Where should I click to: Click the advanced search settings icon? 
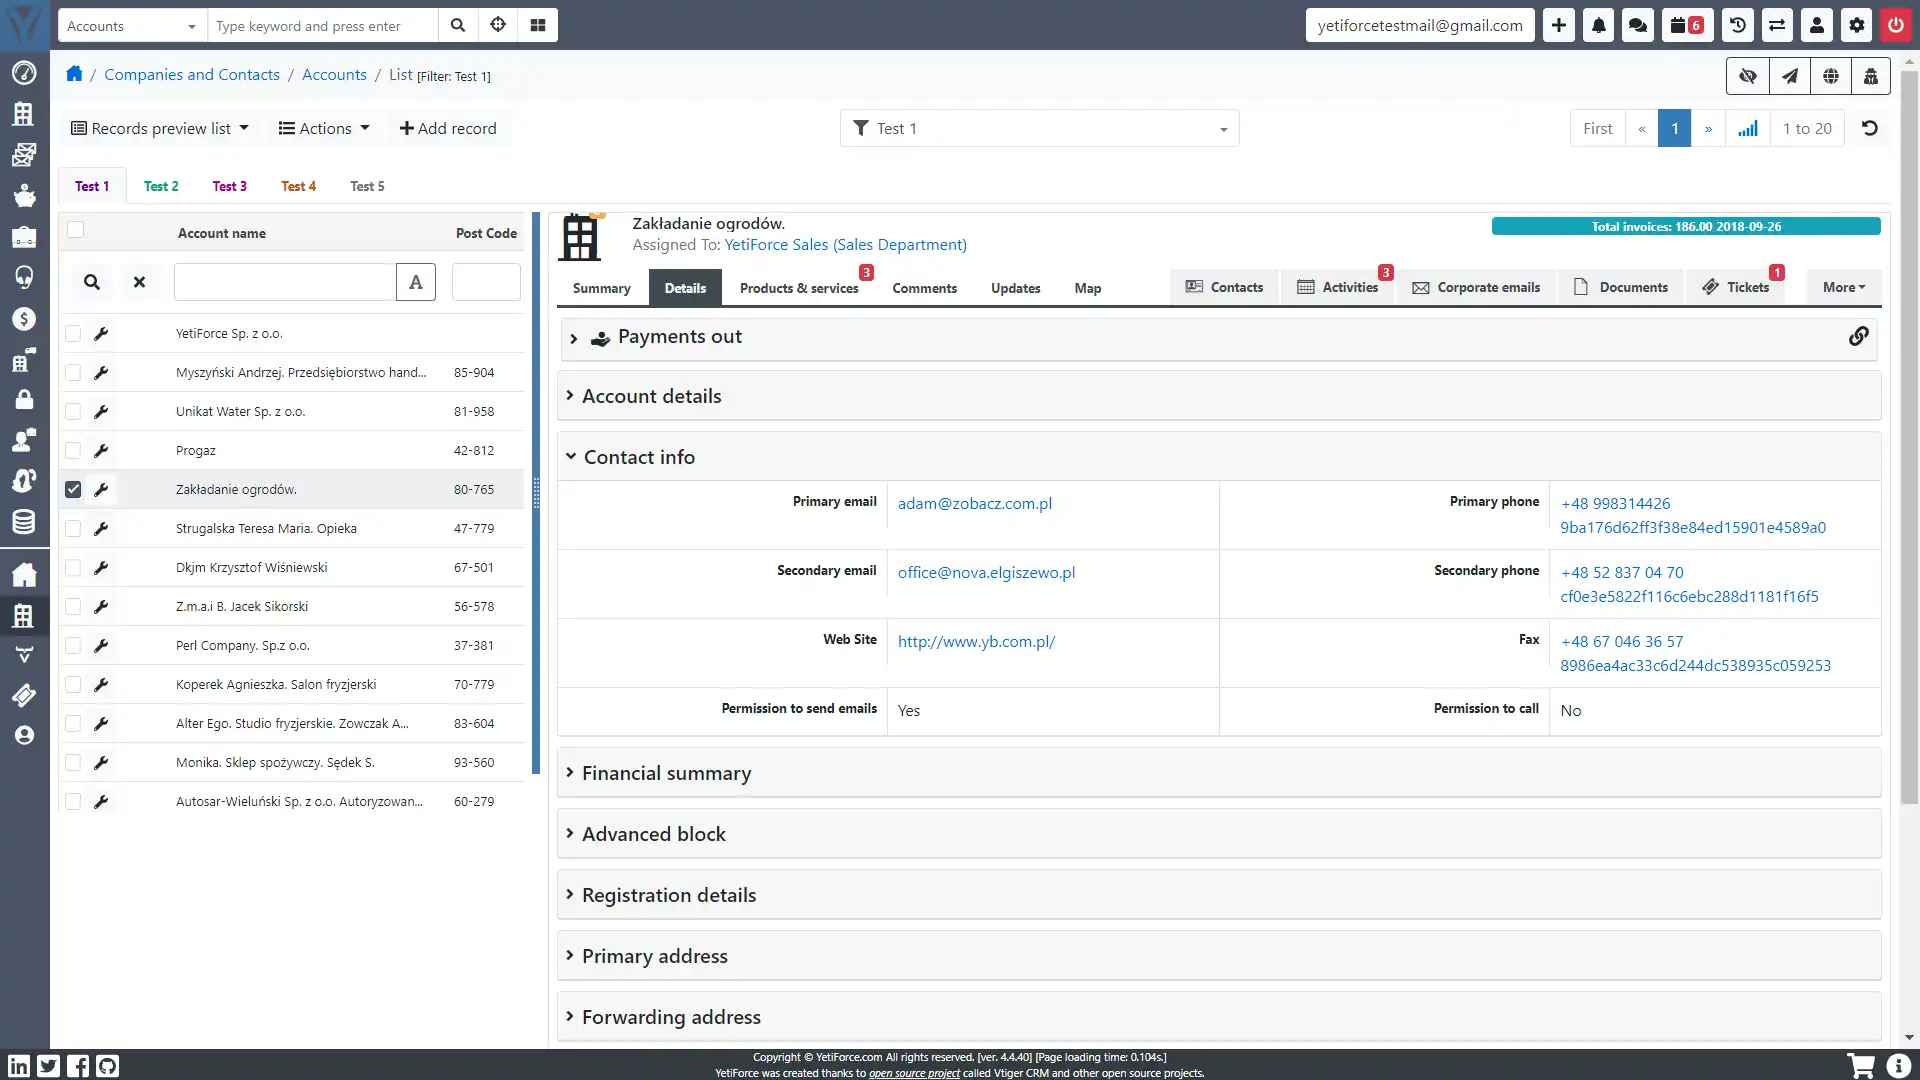coord(498,24)
